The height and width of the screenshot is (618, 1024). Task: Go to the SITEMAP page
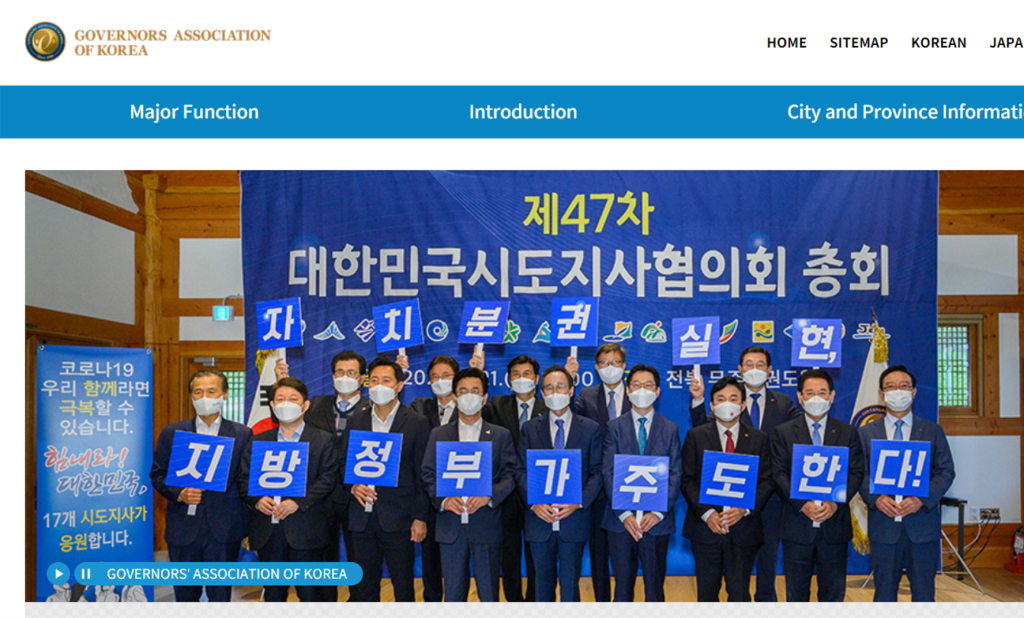pyautogui.click(x=858, y=43)
